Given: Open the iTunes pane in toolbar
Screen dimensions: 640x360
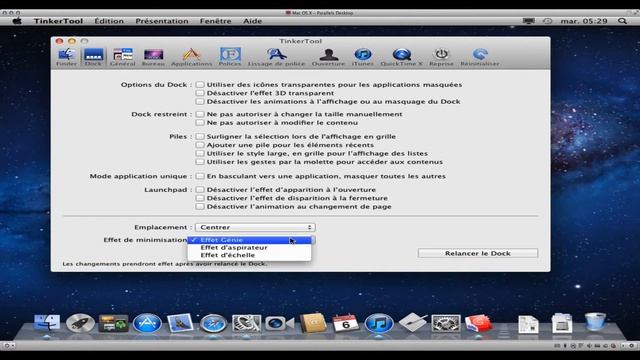Looking at the screenshot, I should pos(363,57).
